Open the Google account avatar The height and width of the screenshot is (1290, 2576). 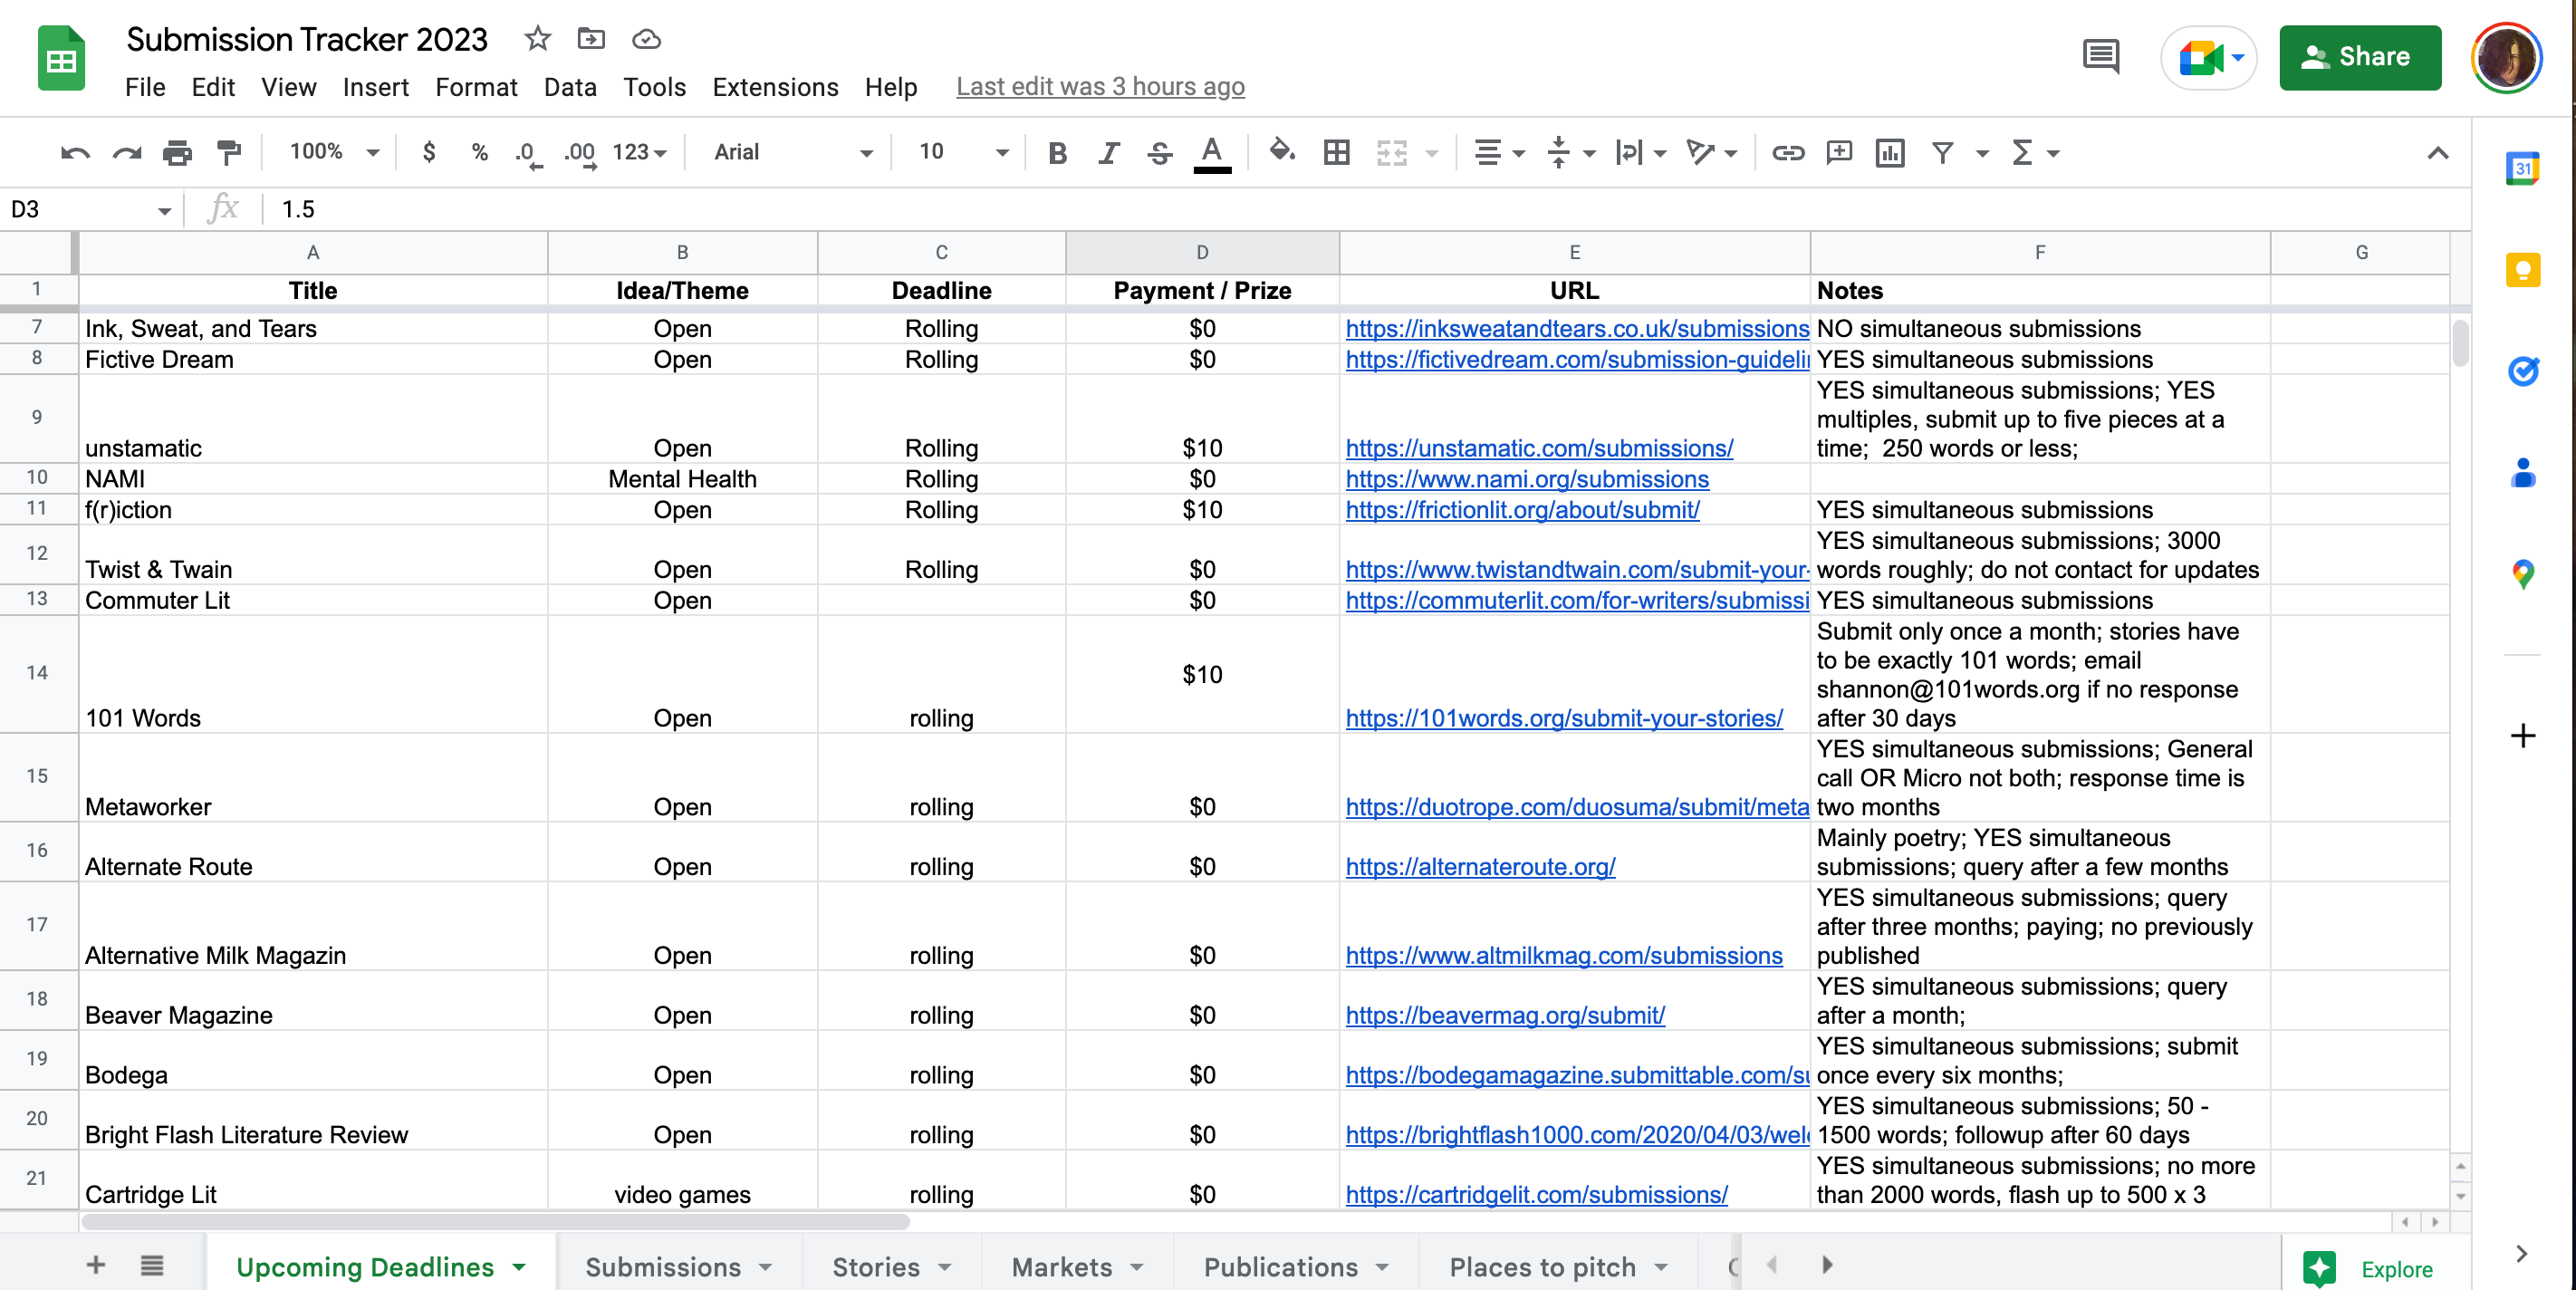pos(2505,57)
